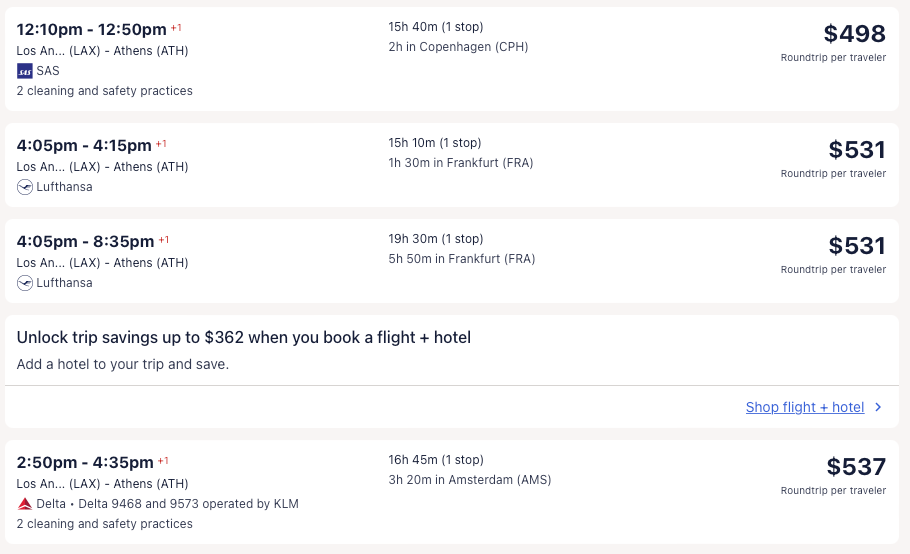Click the chevron arrow beside Shop flight + hotel

(878, 407)
